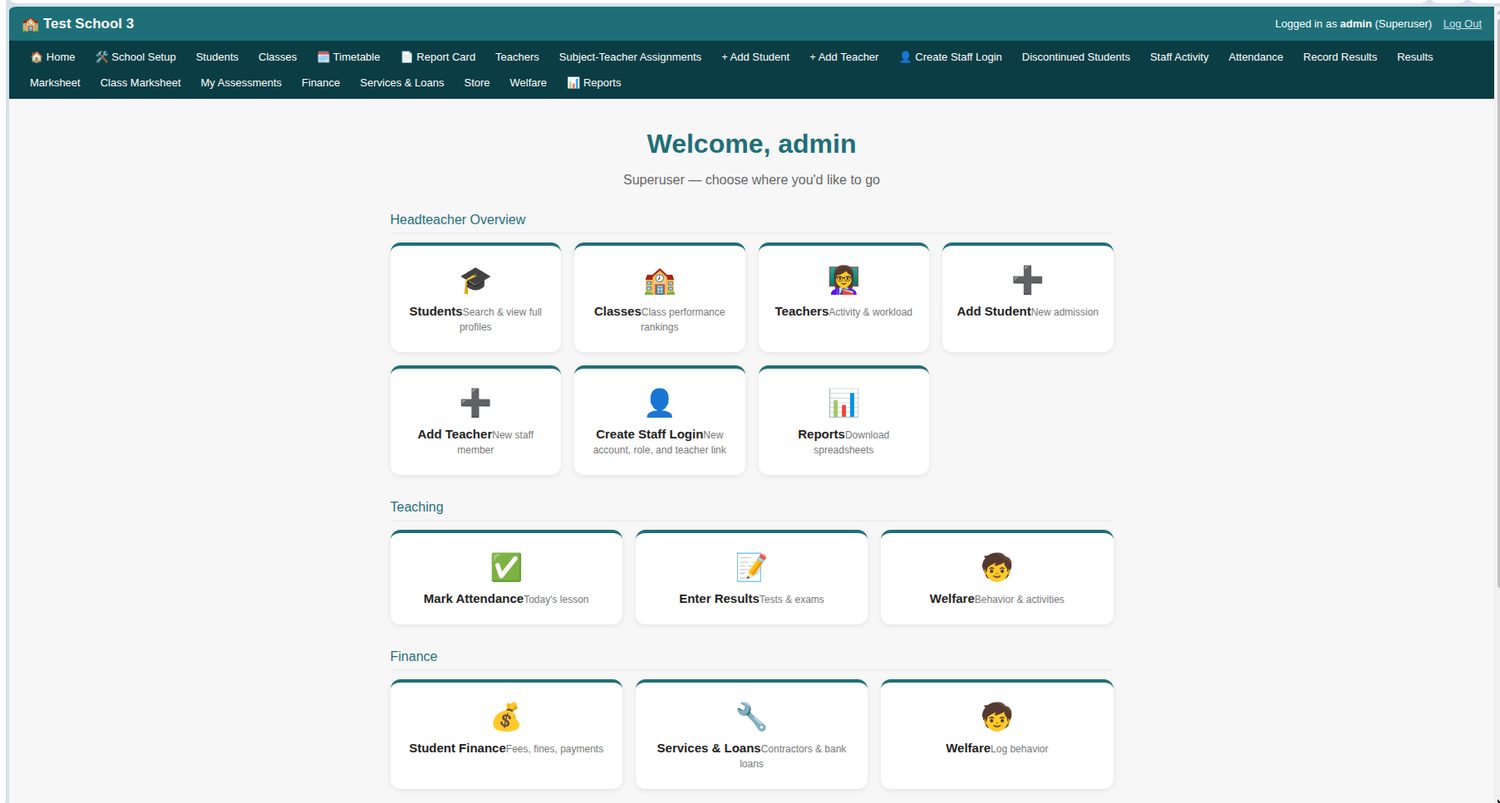
Task: Click the Students card title text
Action: (x=436, y=311)
